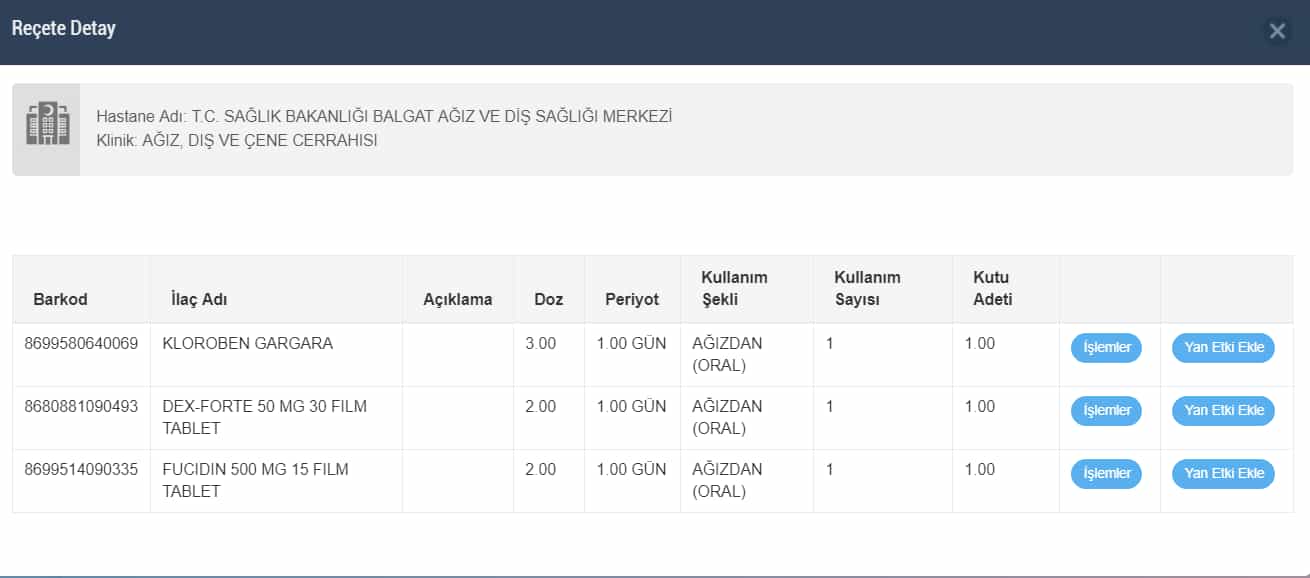The image size is (1310, 578).
Task: Close the Reçete Detay dialog
Action: pos(1277,31)
